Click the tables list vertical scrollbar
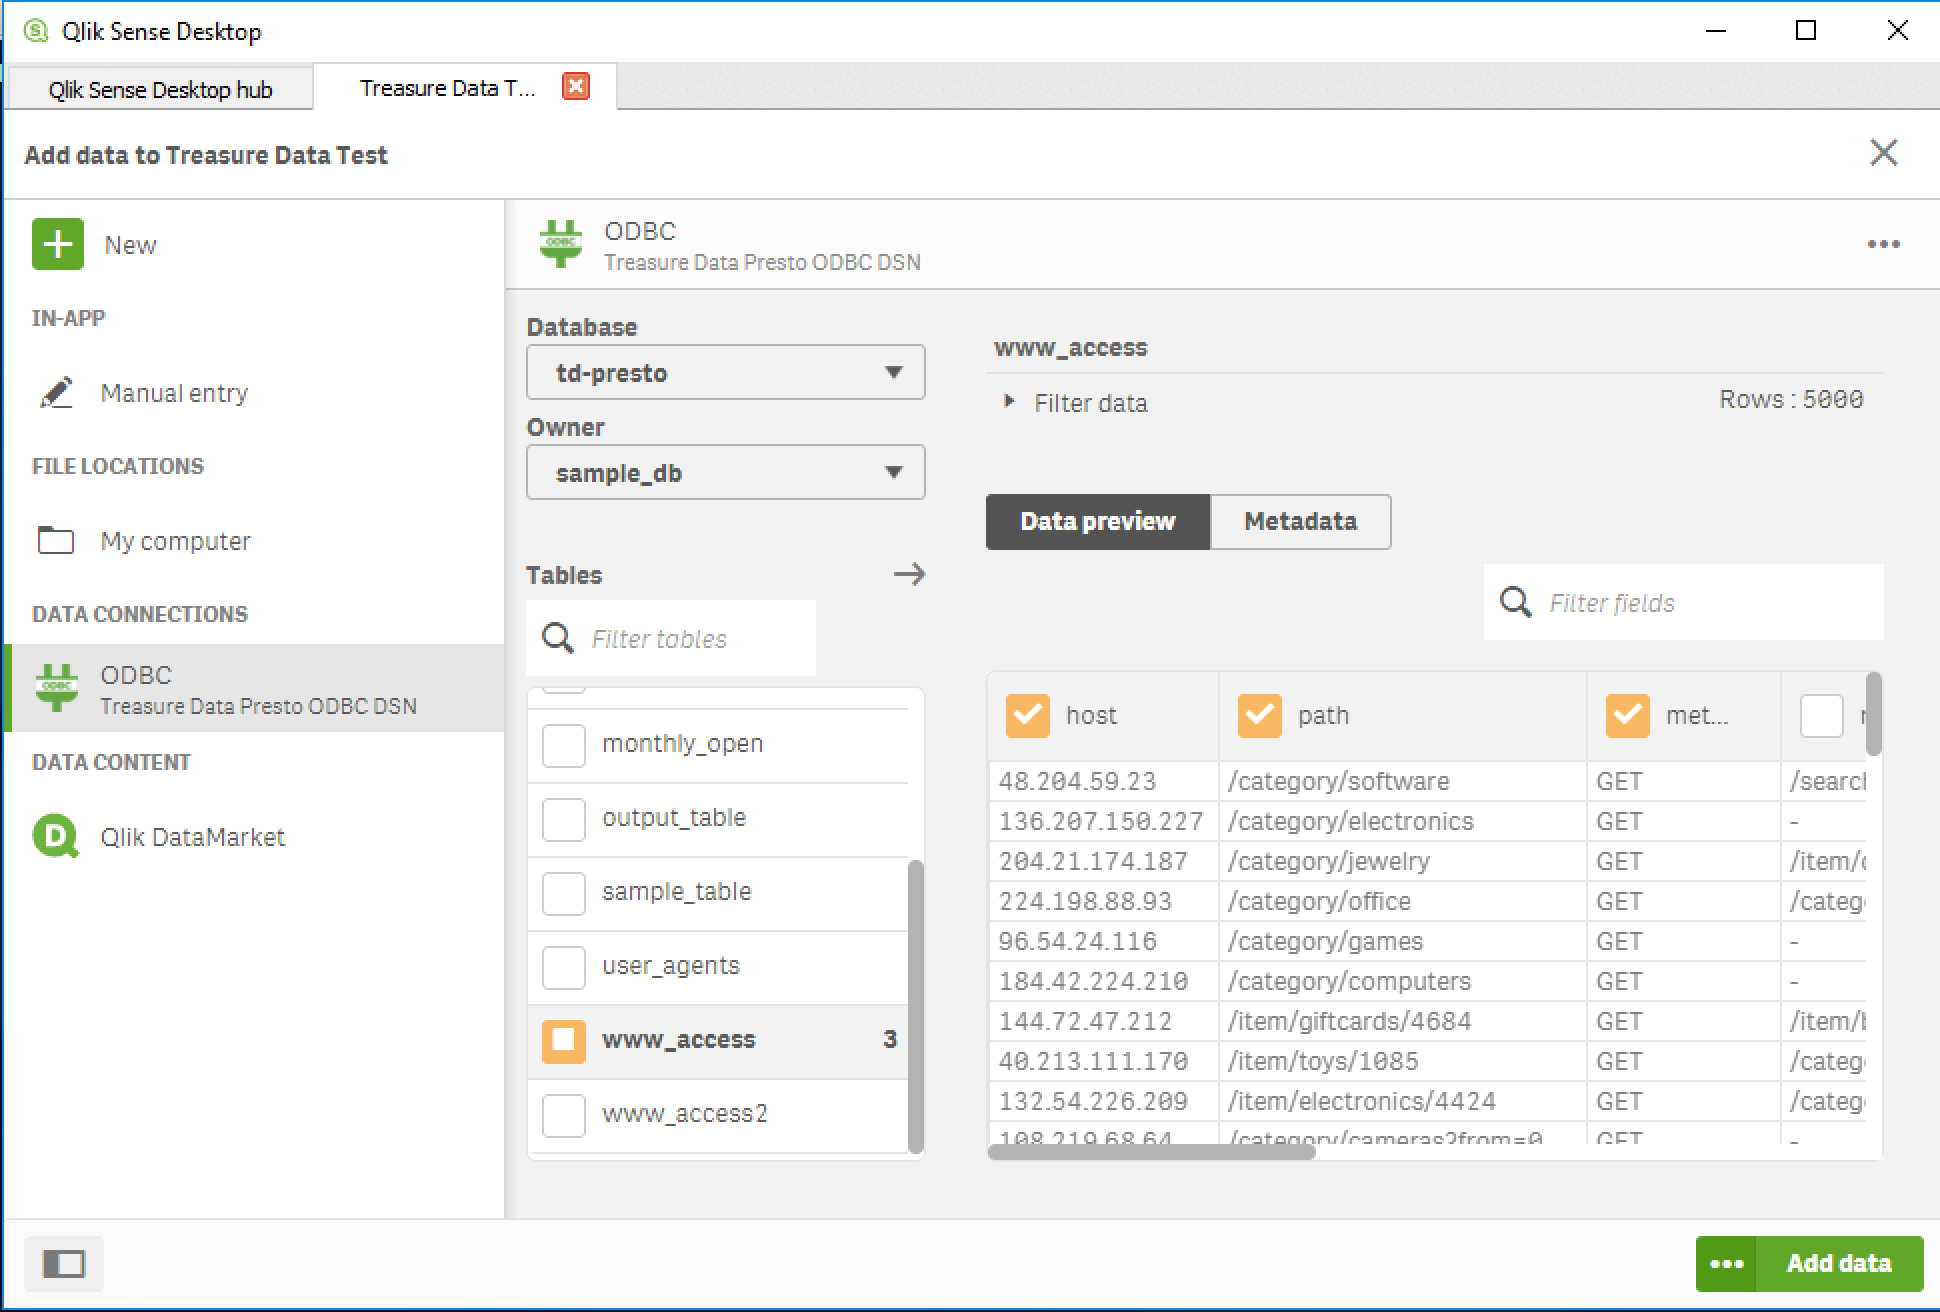This screenshot has height=1312, width=1940. coord(915,1006)
